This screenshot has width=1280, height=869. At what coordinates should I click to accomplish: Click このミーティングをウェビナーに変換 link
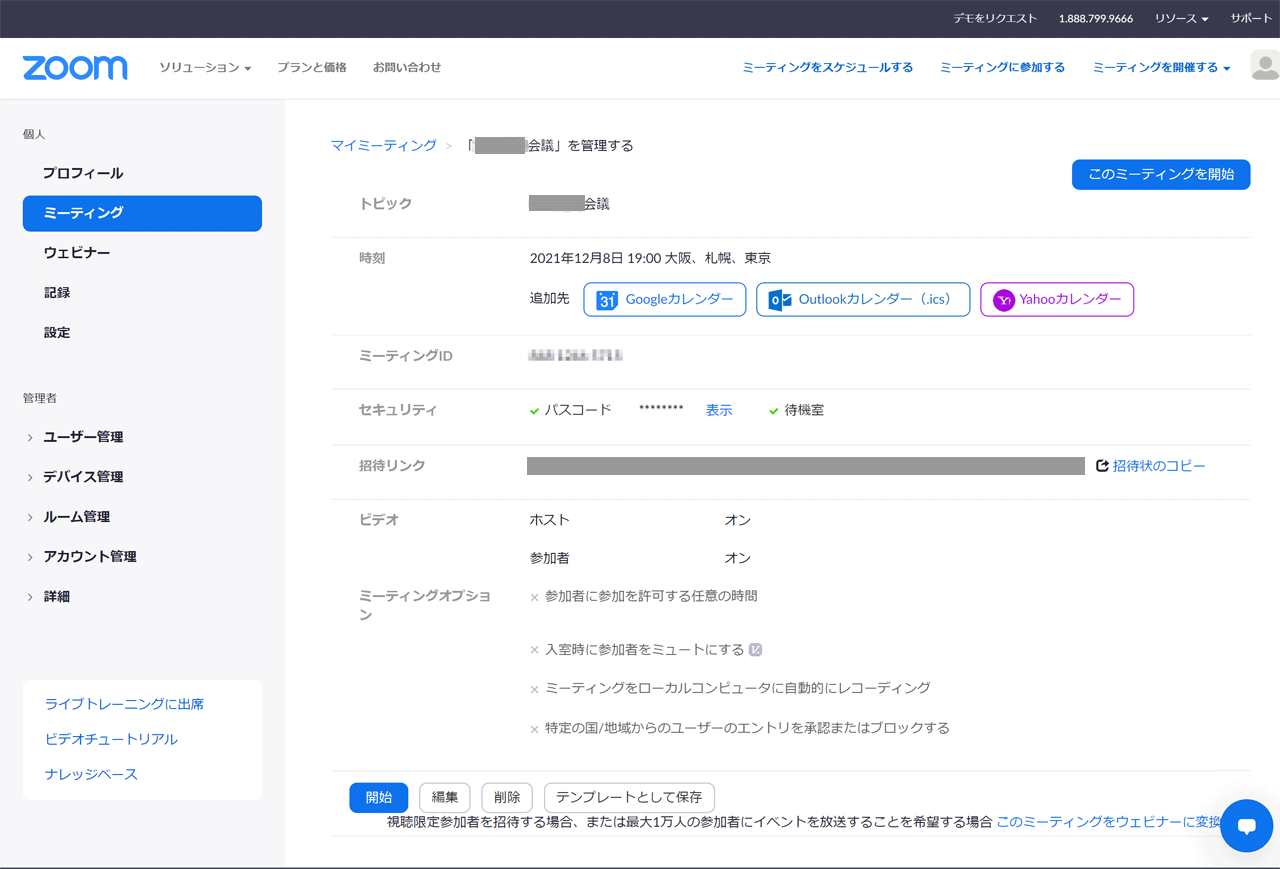[1109, 822]
